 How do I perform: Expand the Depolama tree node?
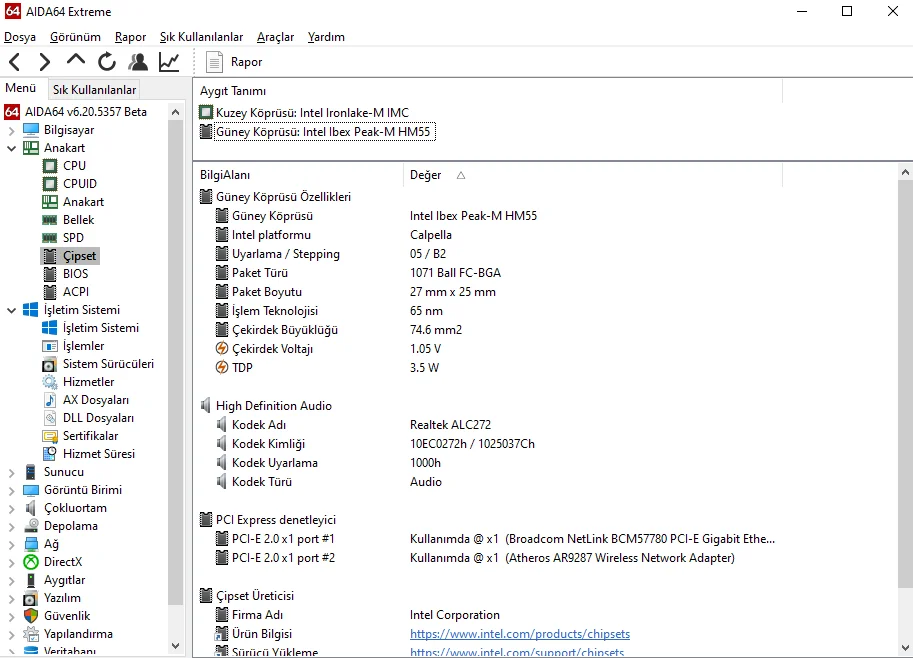click(x=12, y=526)
